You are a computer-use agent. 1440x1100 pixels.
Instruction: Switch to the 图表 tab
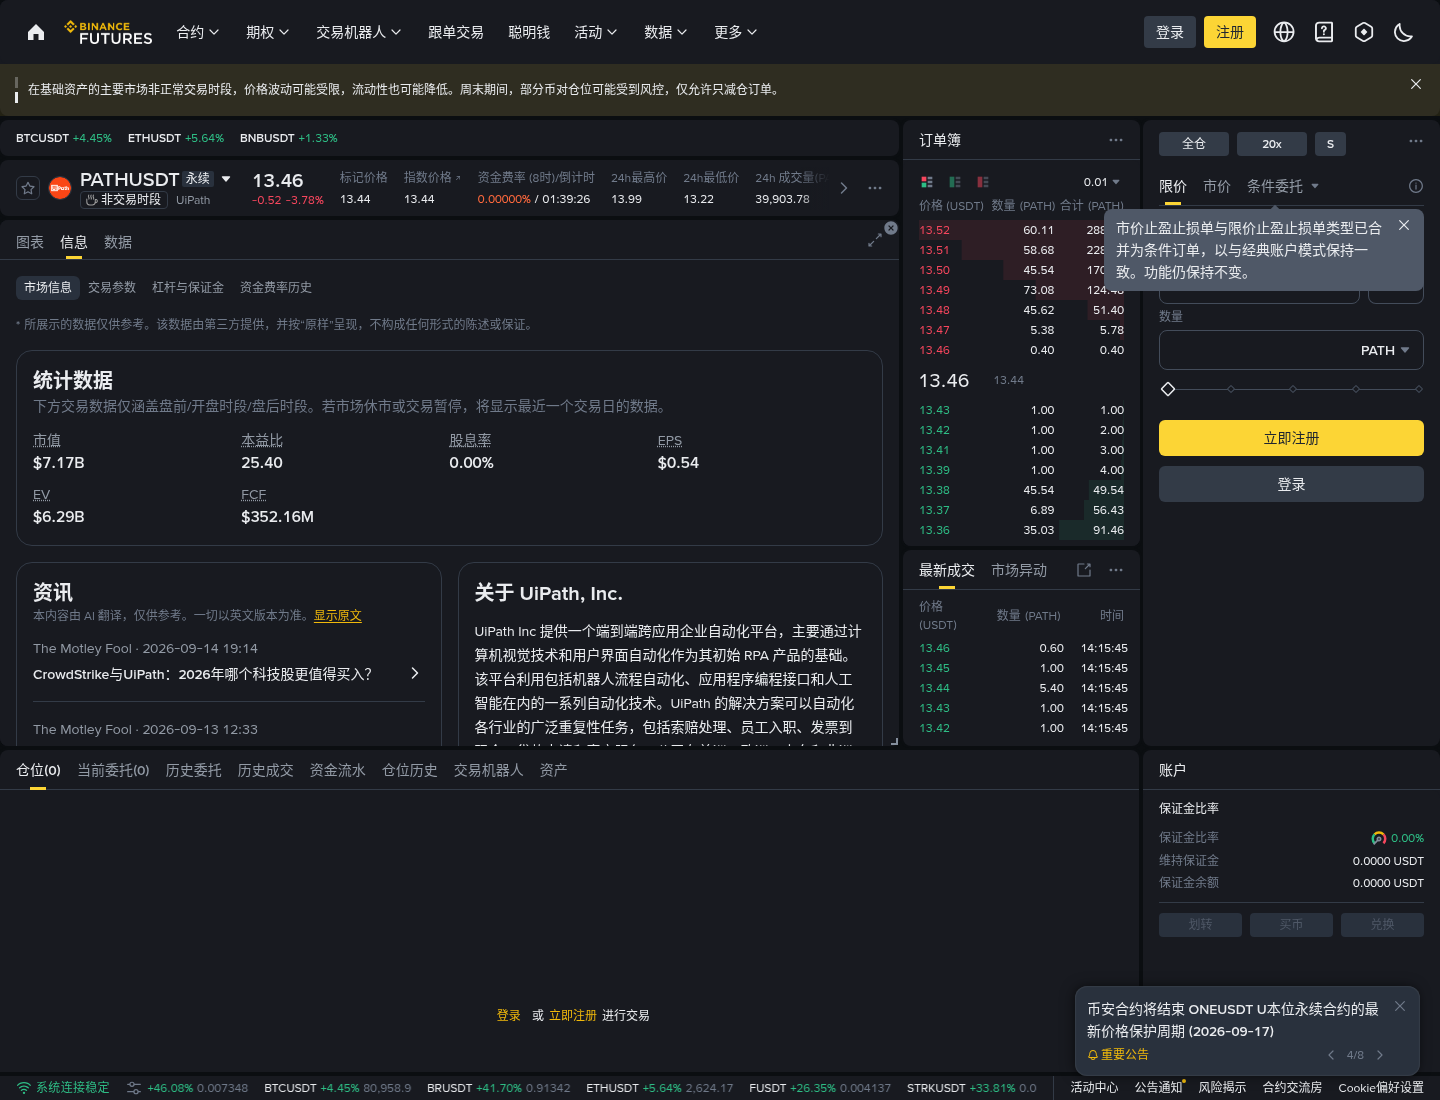(30, 242)
